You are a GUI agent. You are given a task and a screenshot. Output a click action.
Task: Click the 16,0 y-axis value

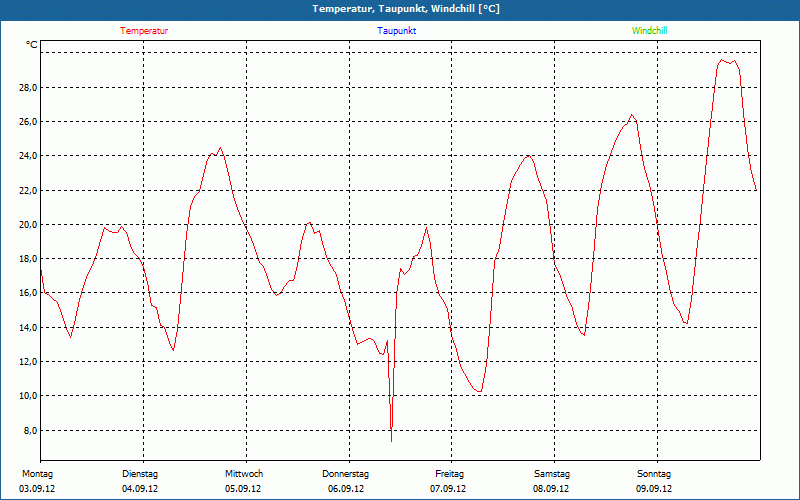(28, 293)
